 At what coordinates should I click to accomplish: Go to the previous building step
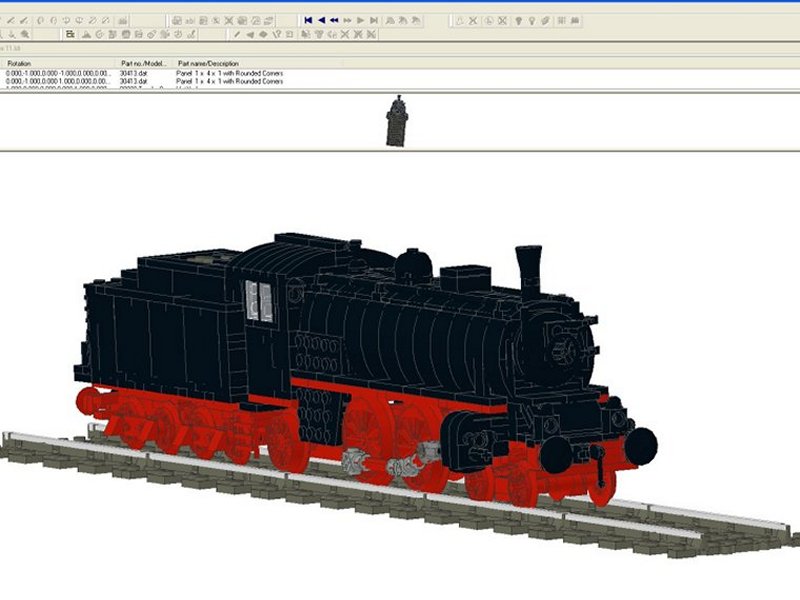point(321,20)
